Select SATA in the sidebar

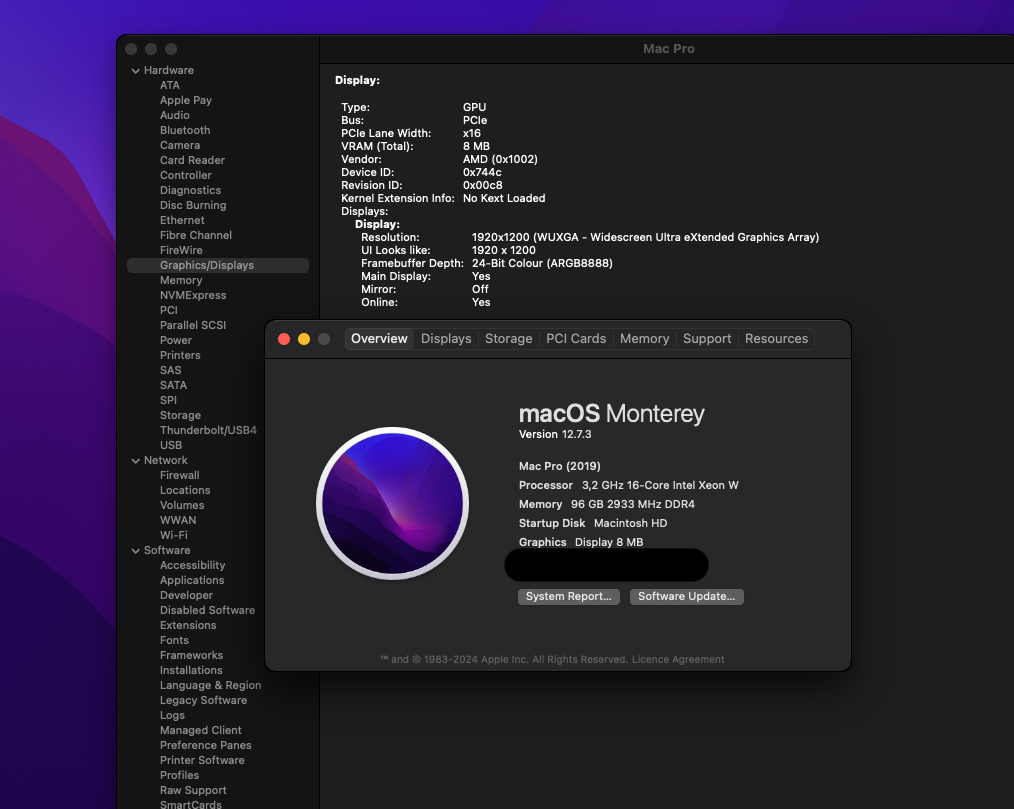(173, 385)
